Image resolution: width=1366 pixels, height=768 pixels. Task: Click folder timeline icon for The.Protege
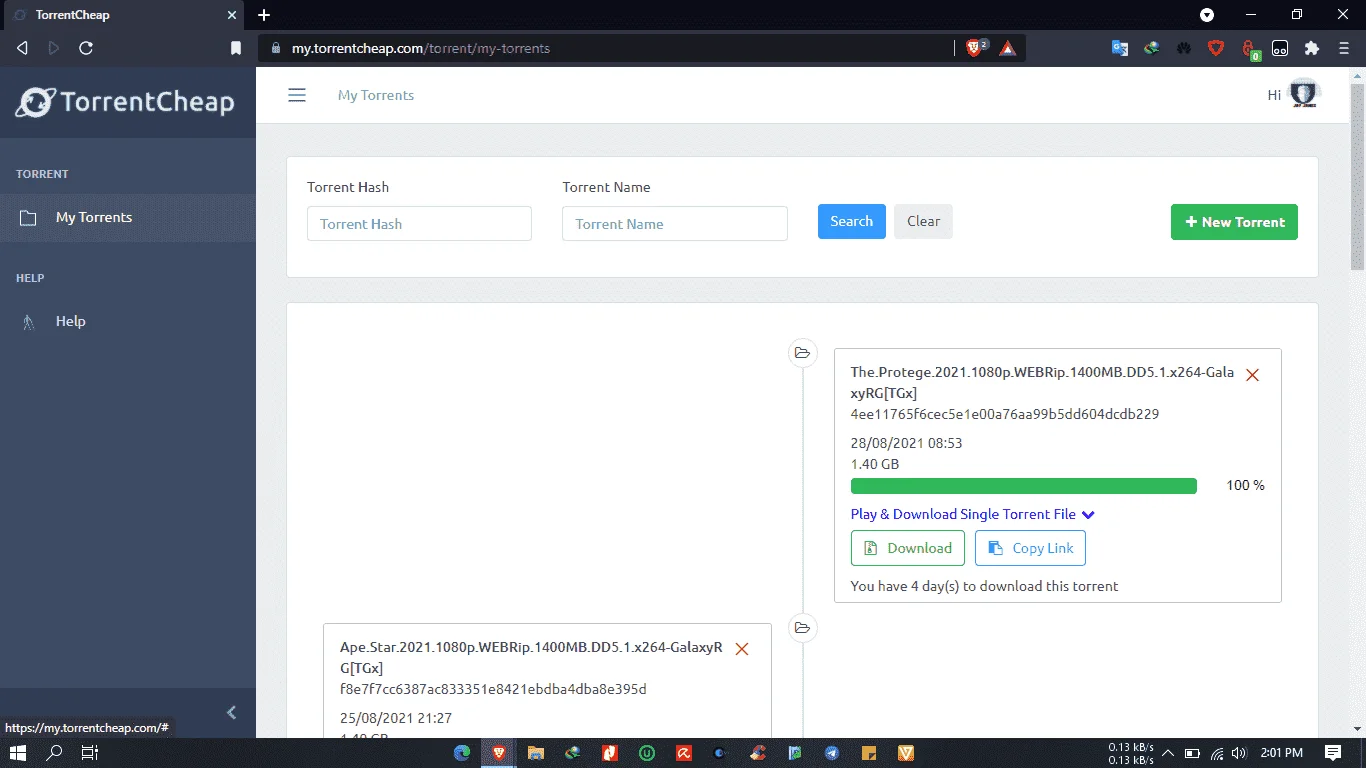pos(802,353)
